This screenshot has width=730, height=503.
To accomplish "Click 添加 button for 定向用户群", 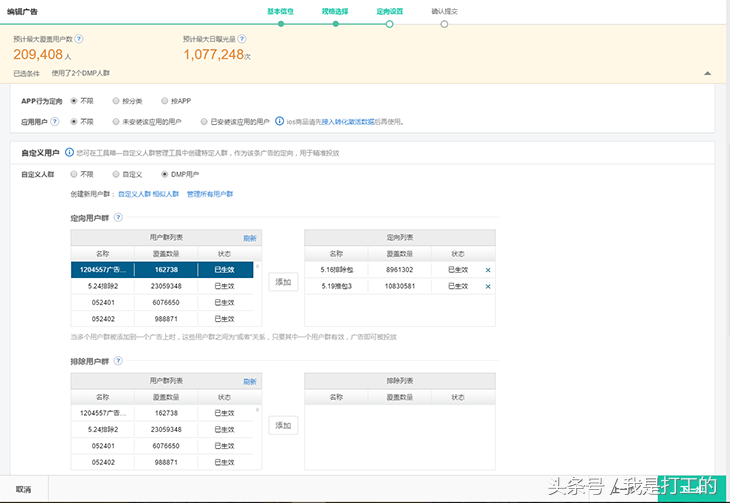I will tap(283, 282).
